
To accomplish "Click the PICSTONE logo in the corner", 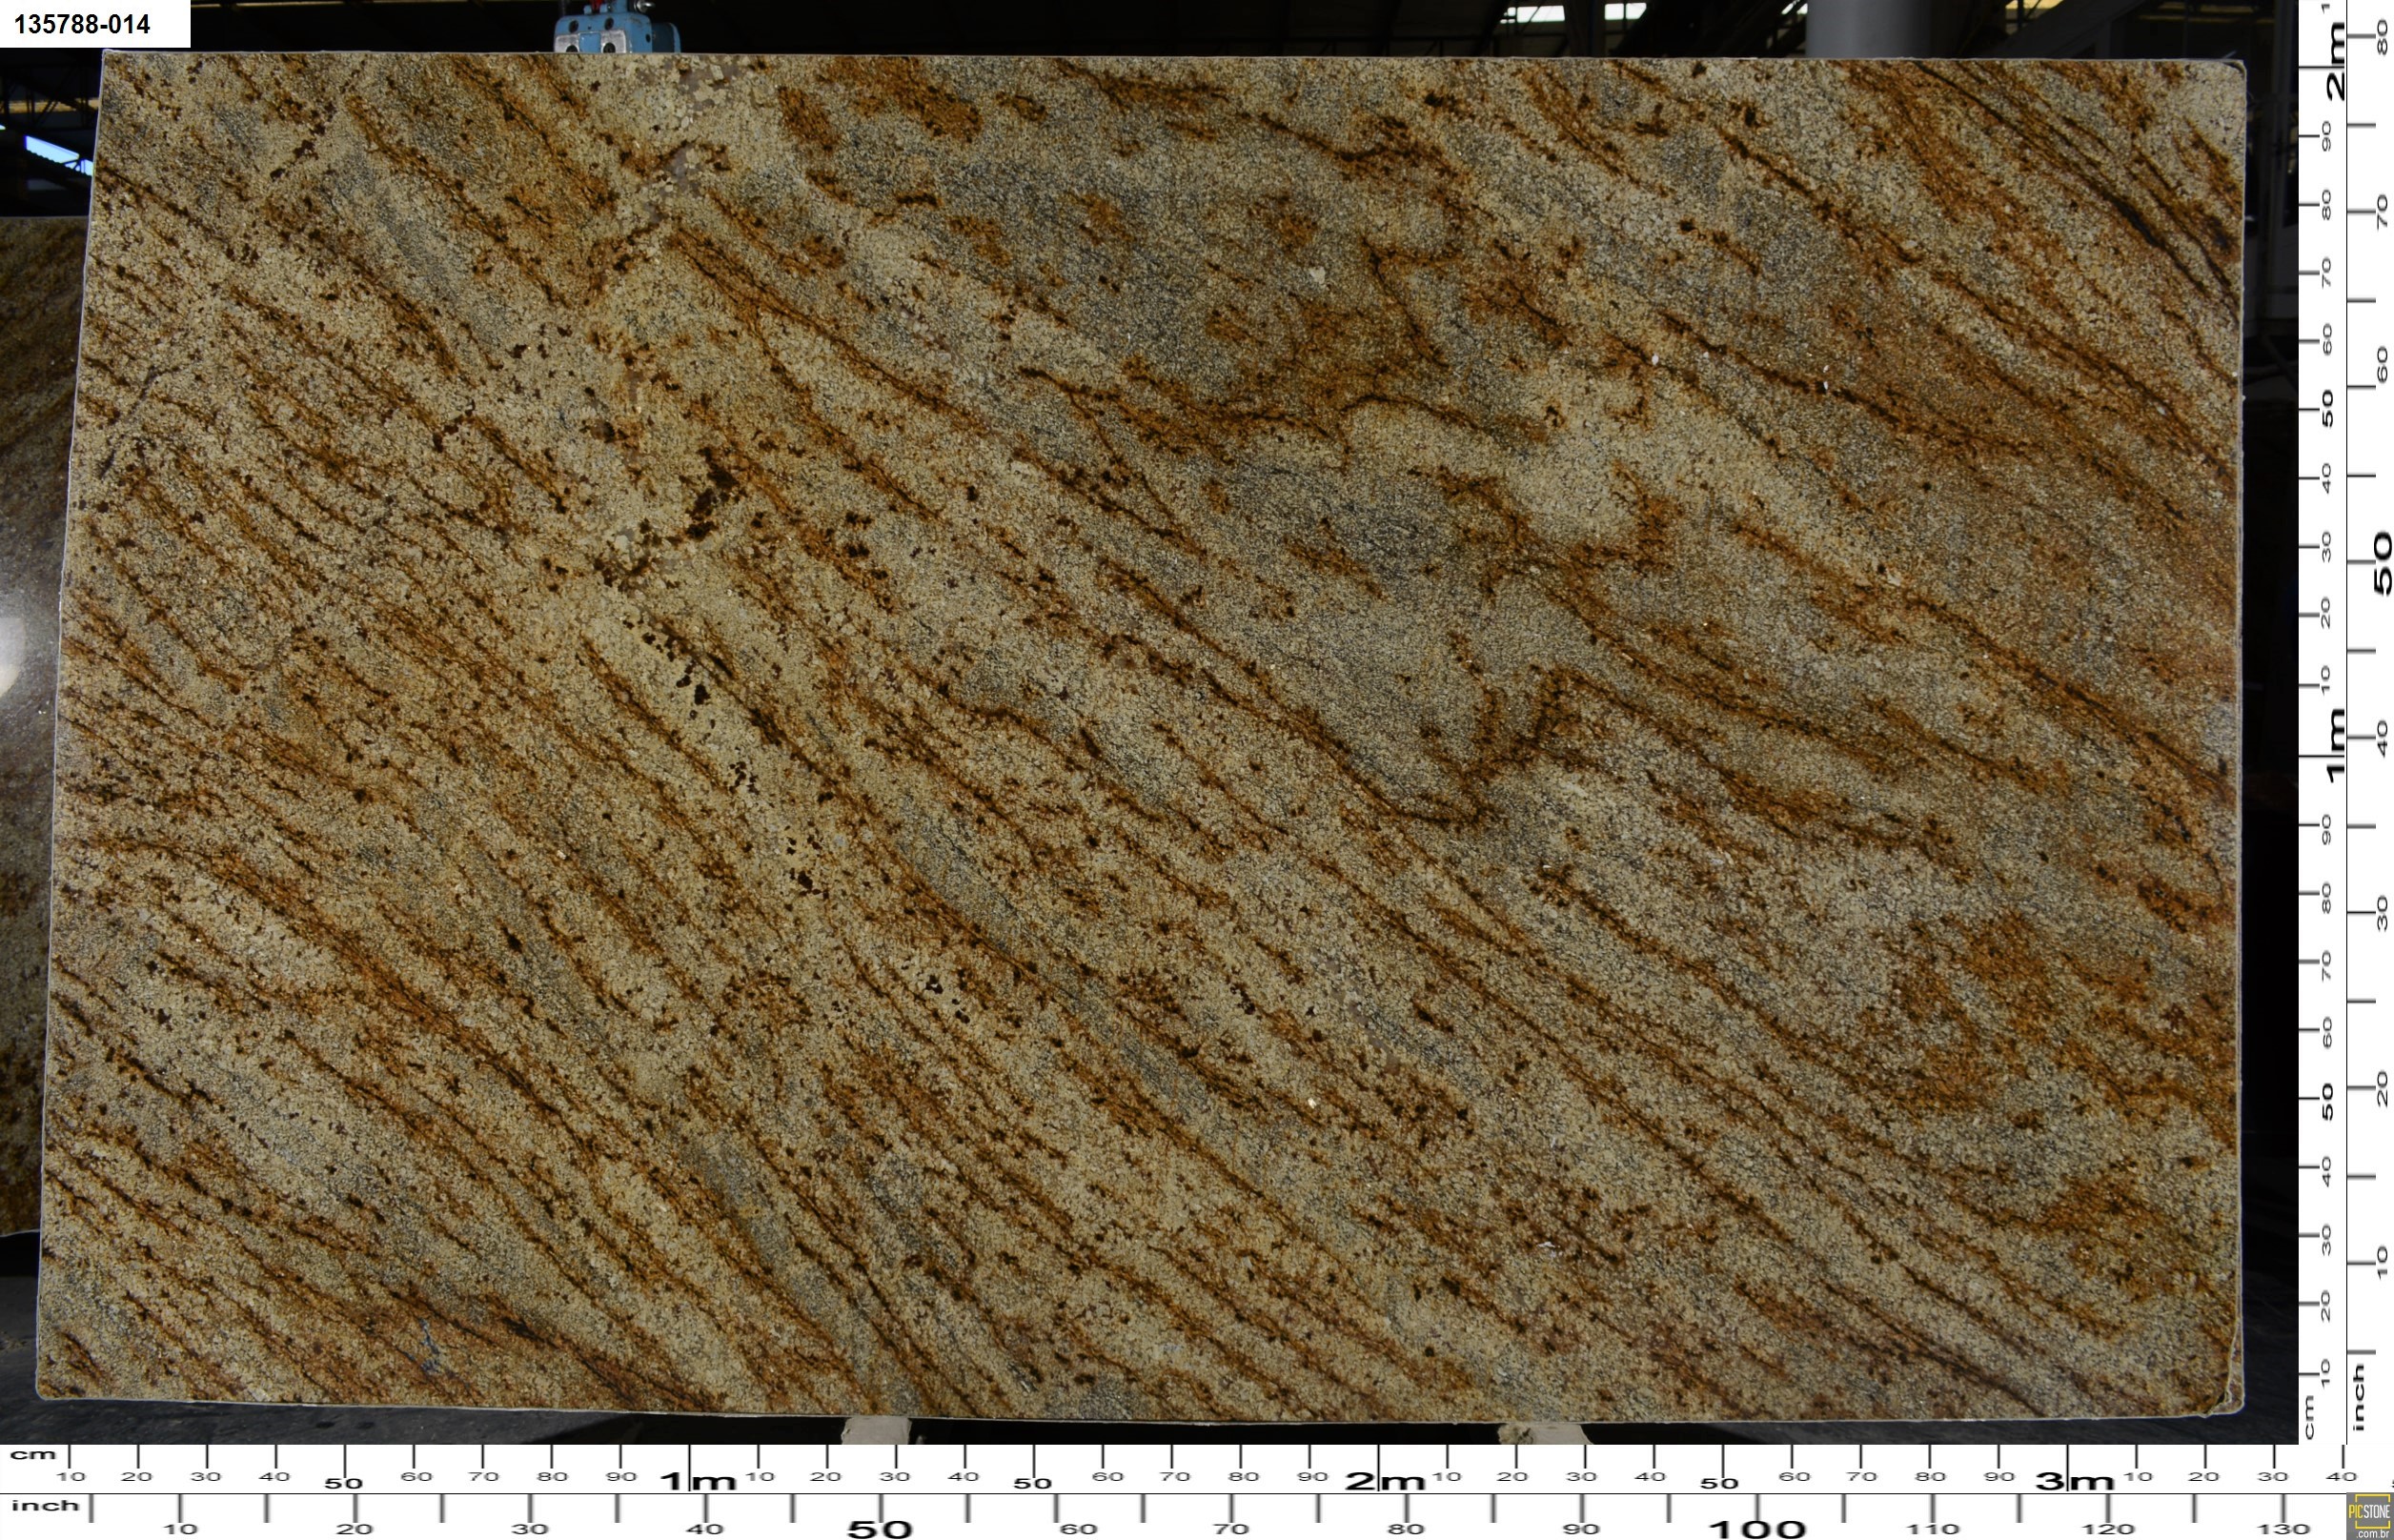I will pos(2368,1515).
